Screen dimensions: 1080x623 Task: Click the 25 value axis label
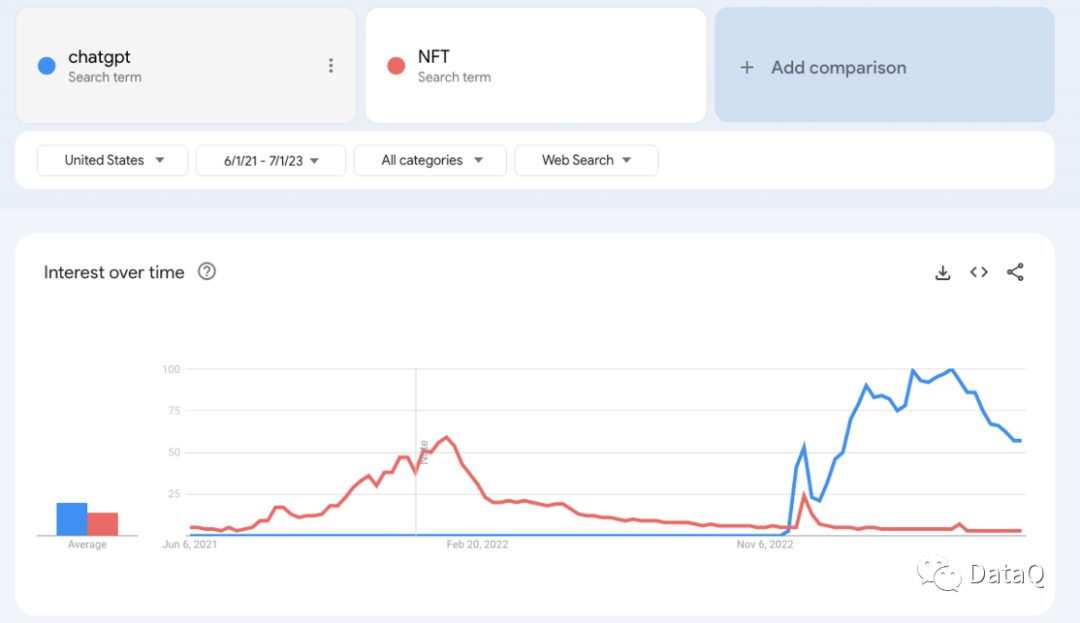click(174, 494)
